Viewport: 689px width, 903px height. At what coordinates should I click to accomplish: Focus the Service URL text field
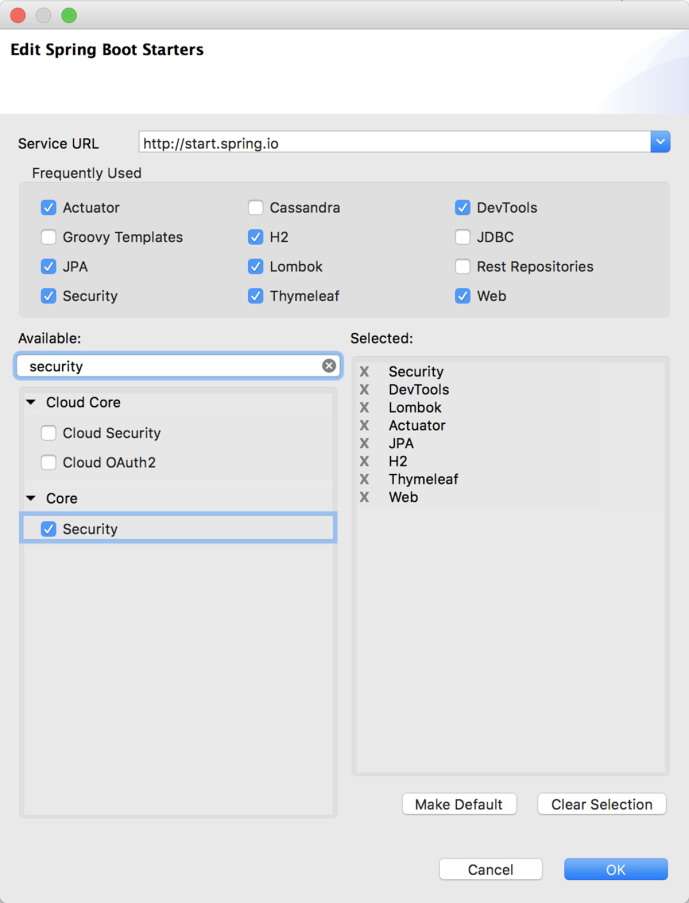click(395, 142)
